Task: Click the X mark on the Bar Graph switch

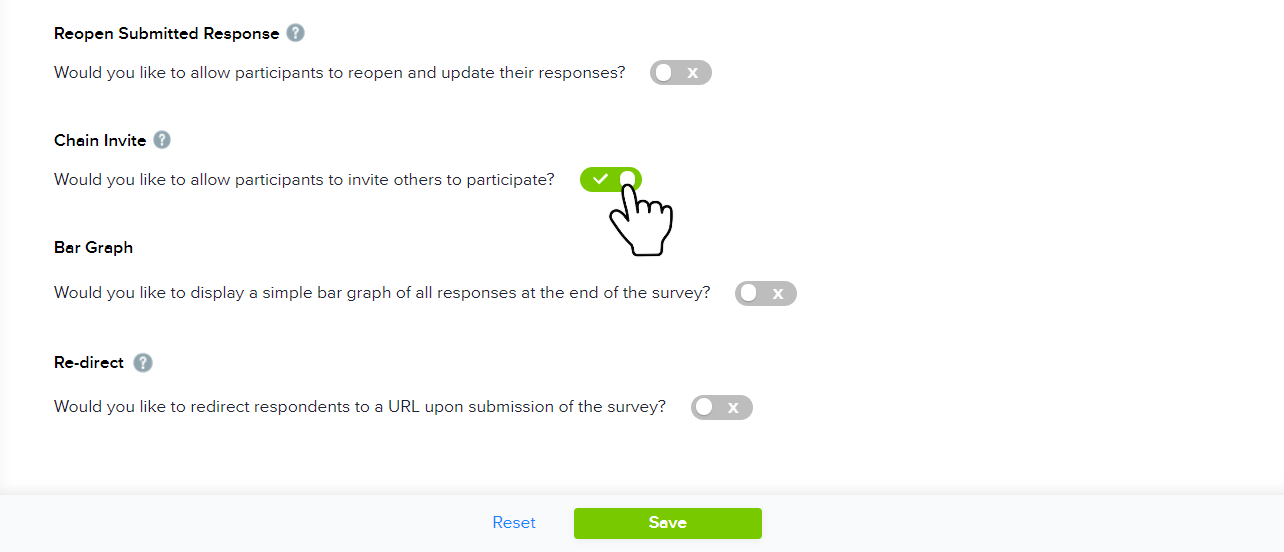Action: [x=777, y=293]
